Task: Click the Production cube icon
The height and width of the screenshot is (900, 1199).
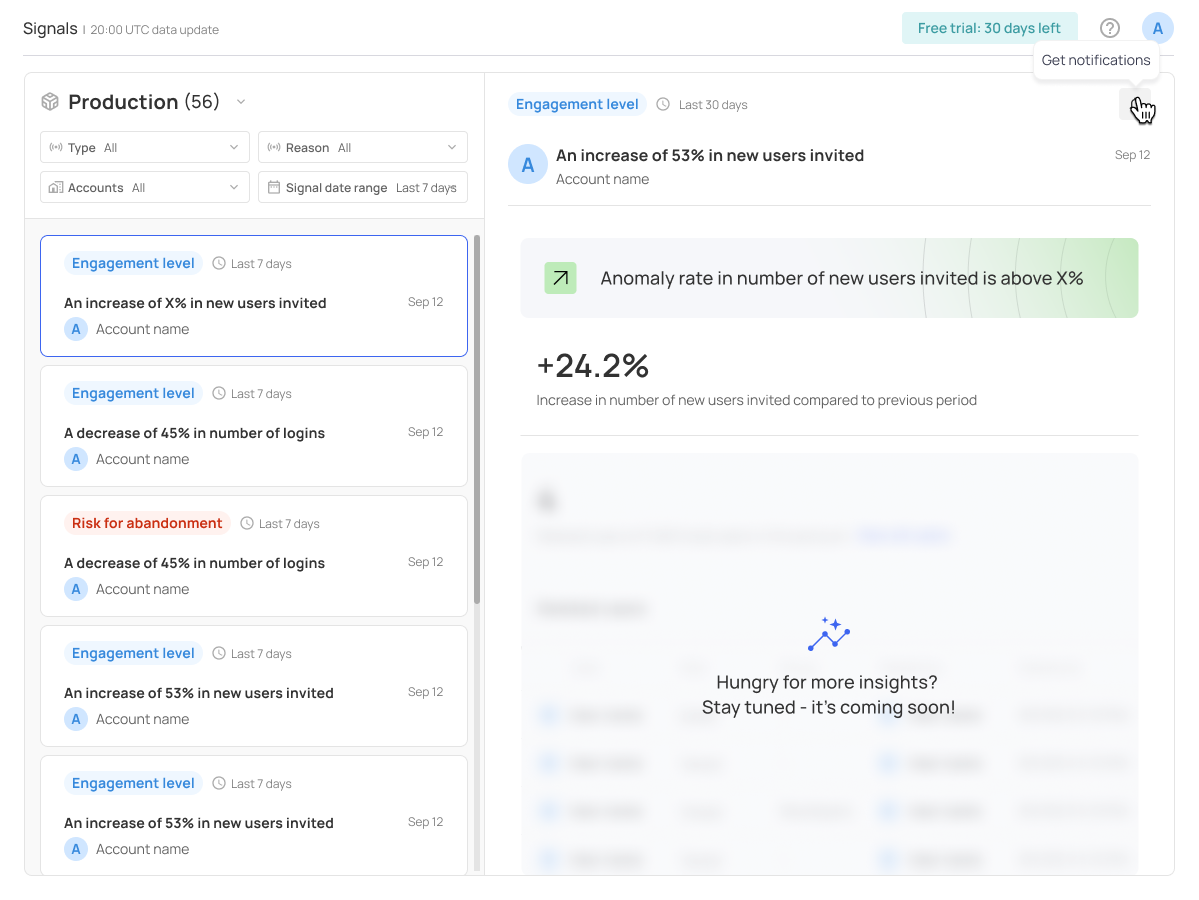Action: pyautogui.click(x=50, y=102)
